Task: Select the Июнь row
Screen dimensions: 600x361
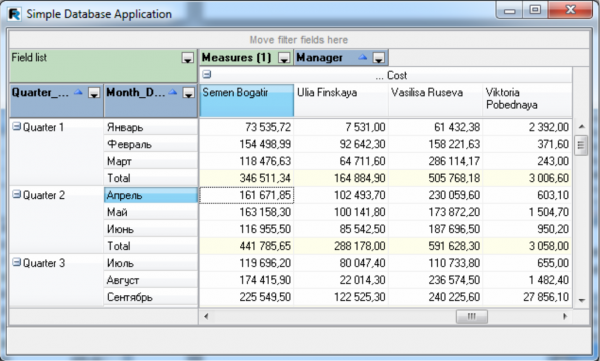Action: click(x=151, y=229)
